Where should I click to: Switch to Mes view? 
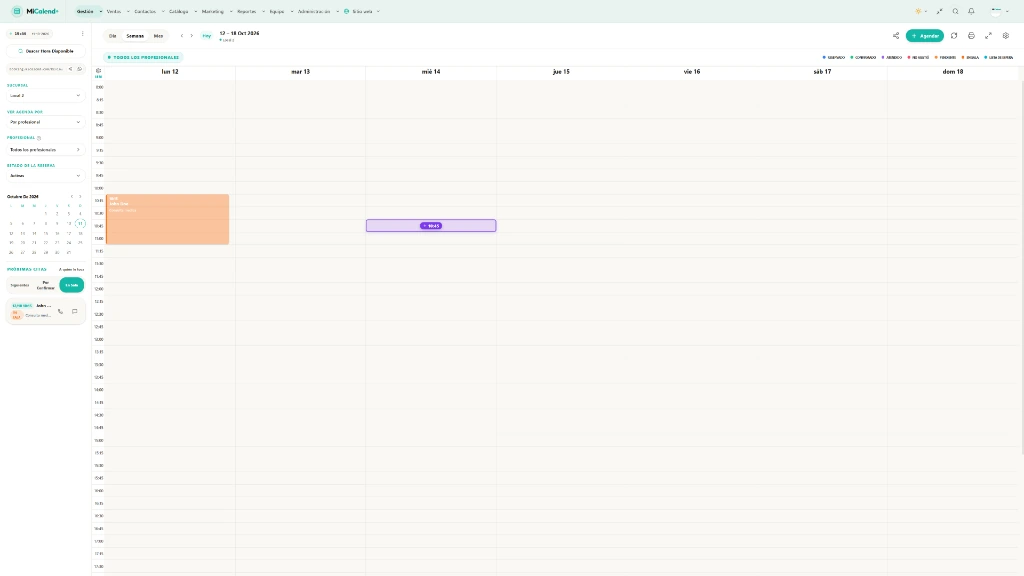(x=158, y=36)
